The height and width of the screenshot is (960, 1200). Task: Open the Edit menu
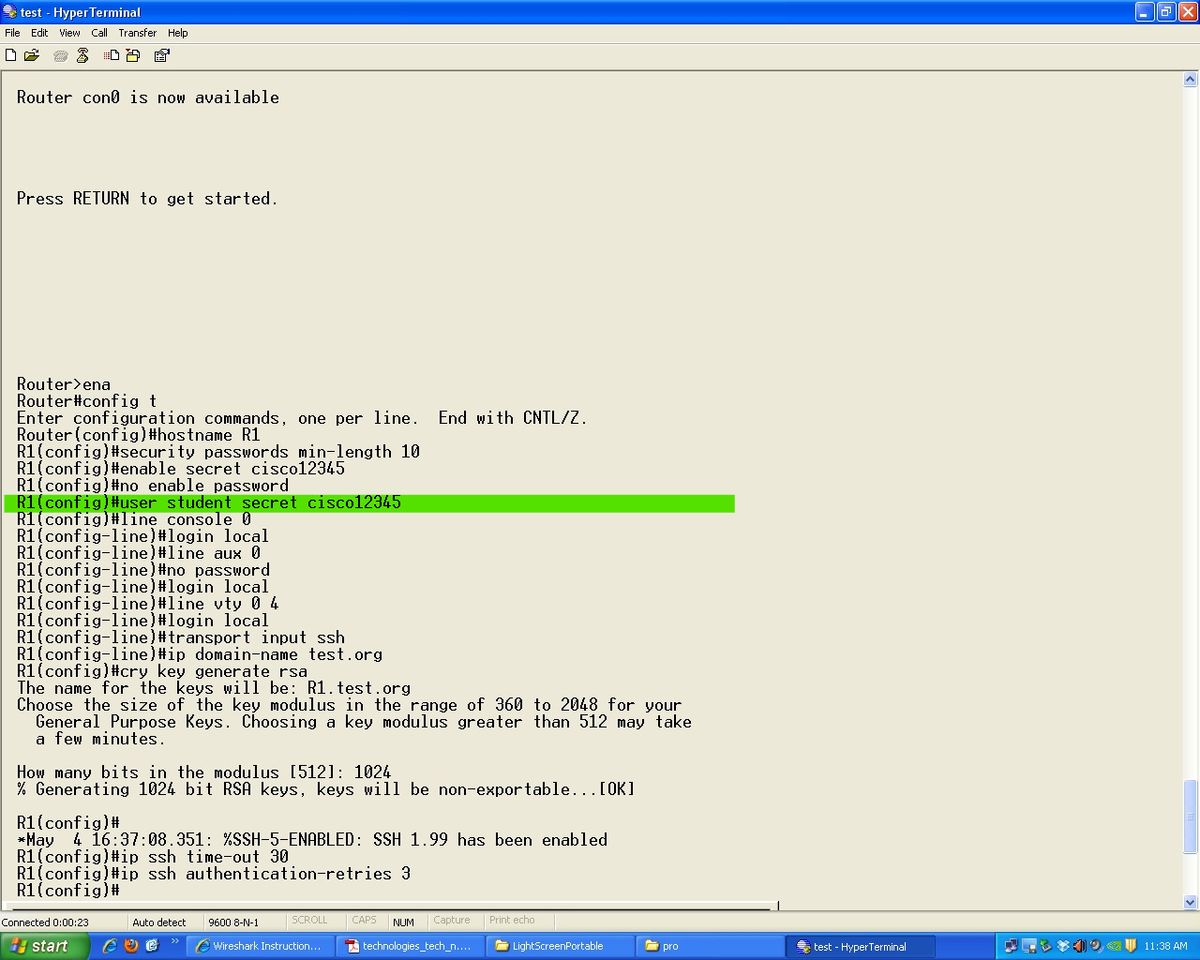pyautogui.click(x=39, y=32)
